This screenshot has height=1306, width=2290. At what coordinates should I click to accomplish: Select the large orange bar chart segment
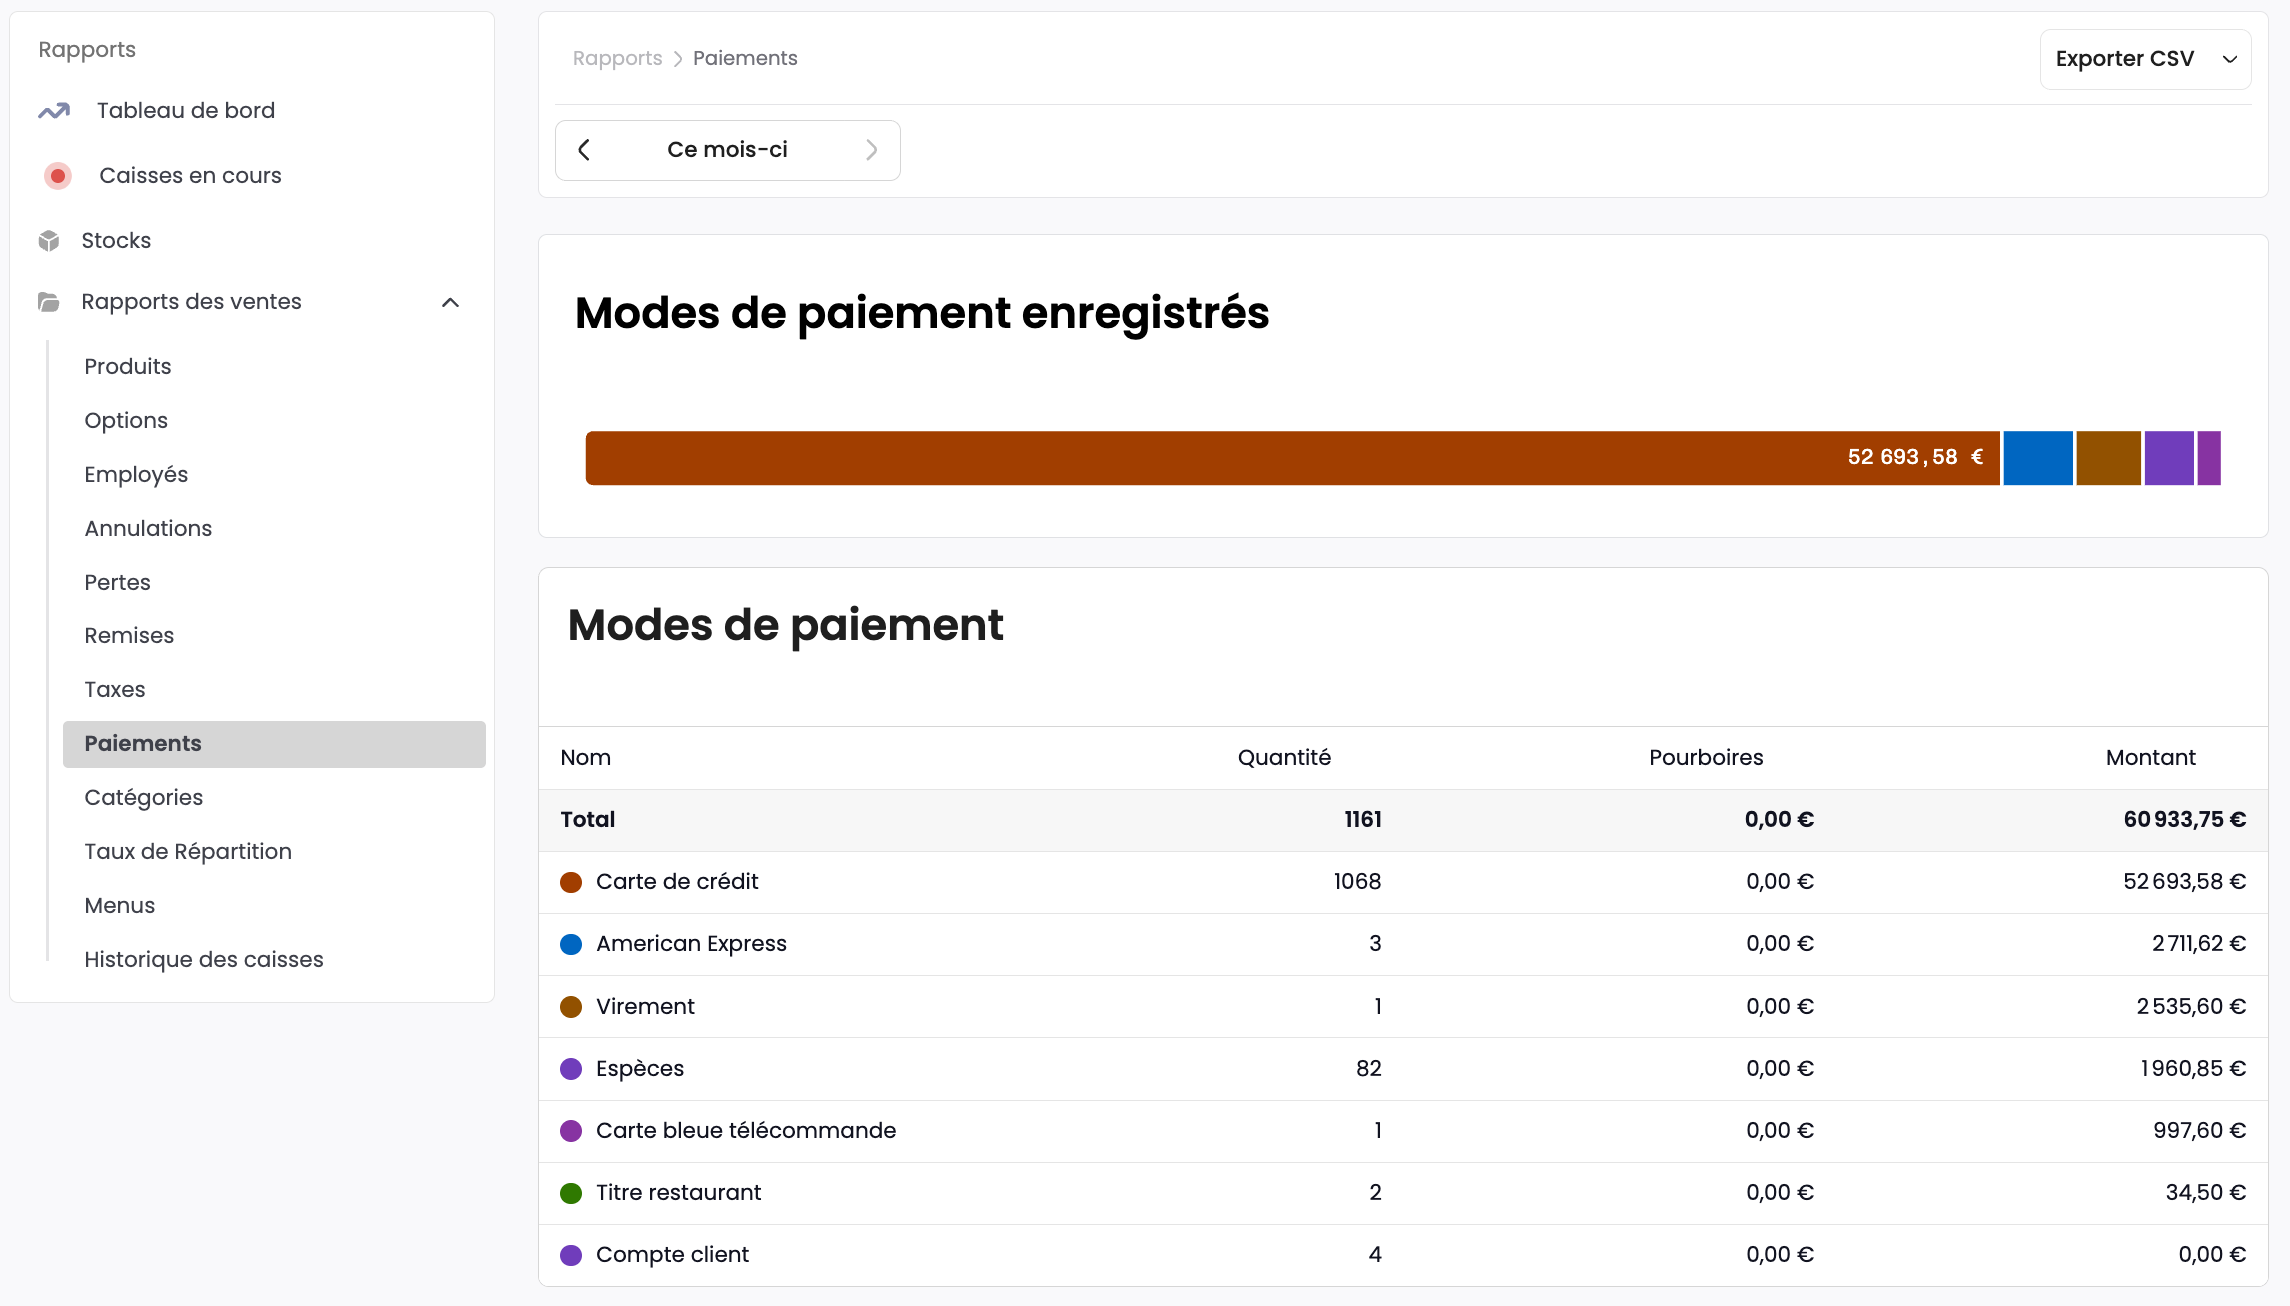[x=1290, y=457]
